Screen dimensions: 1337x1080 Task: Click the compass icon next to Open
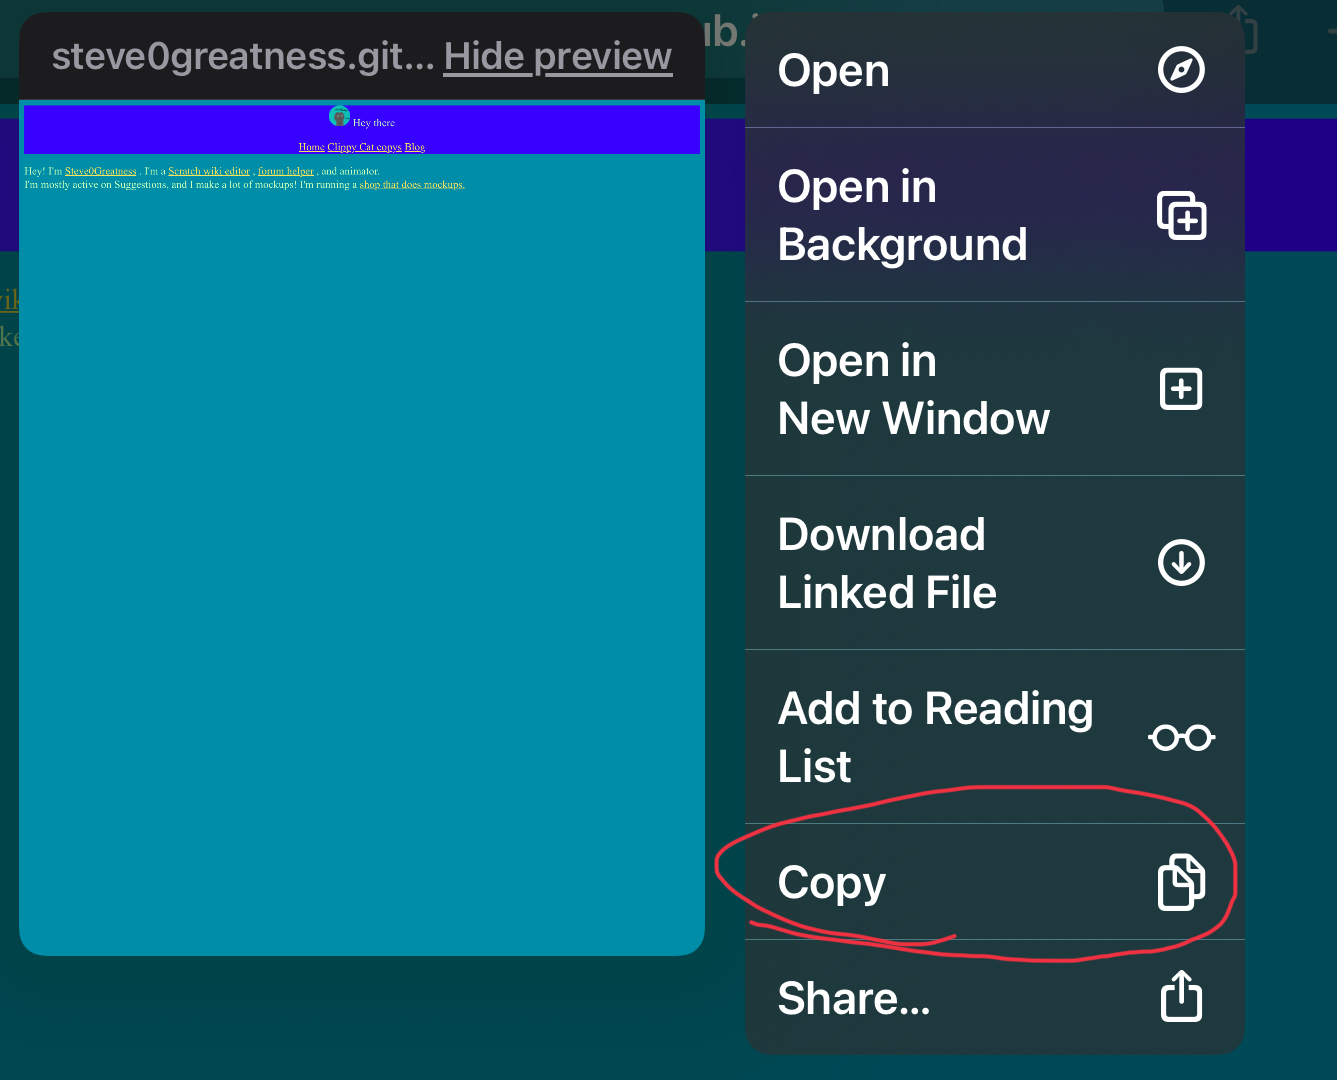tap(1181, 70)
